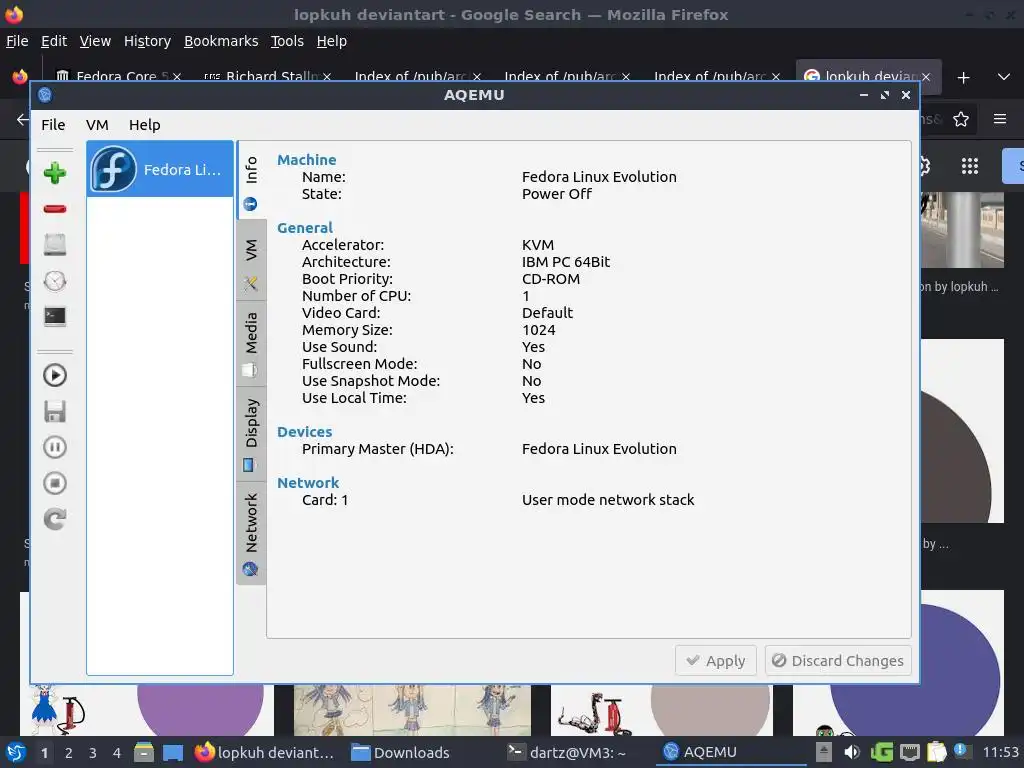The image size is (1024, 768).
Task: Click the volume speaker tray icon
Action: pos(852,752)
